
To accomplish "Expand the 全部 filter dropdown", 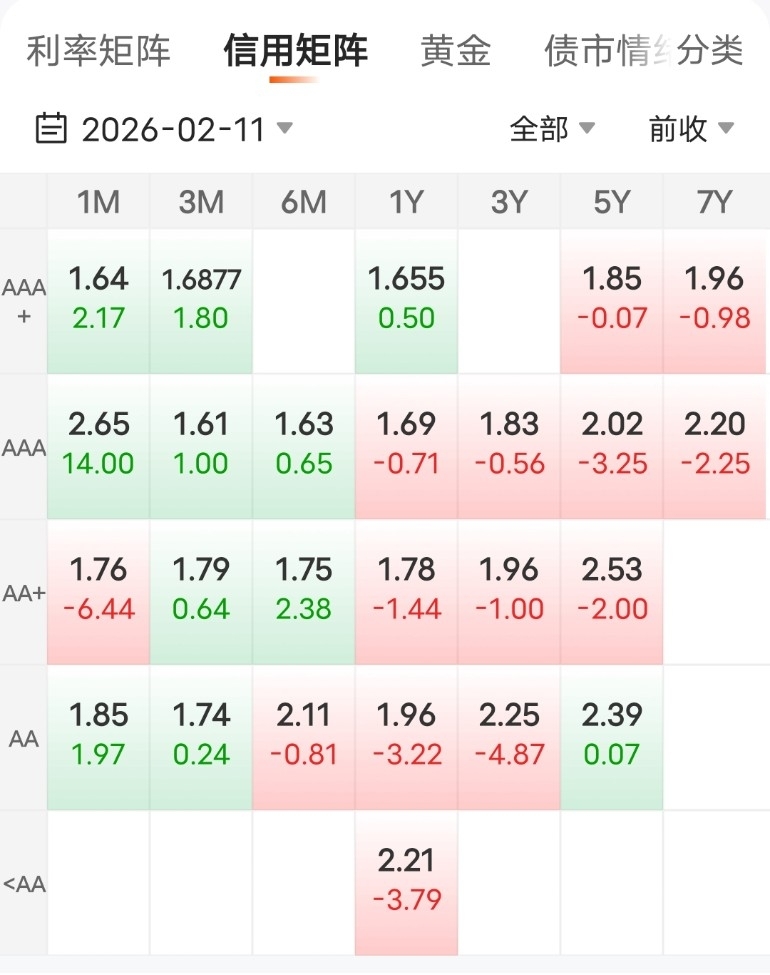I will (552, 129).
